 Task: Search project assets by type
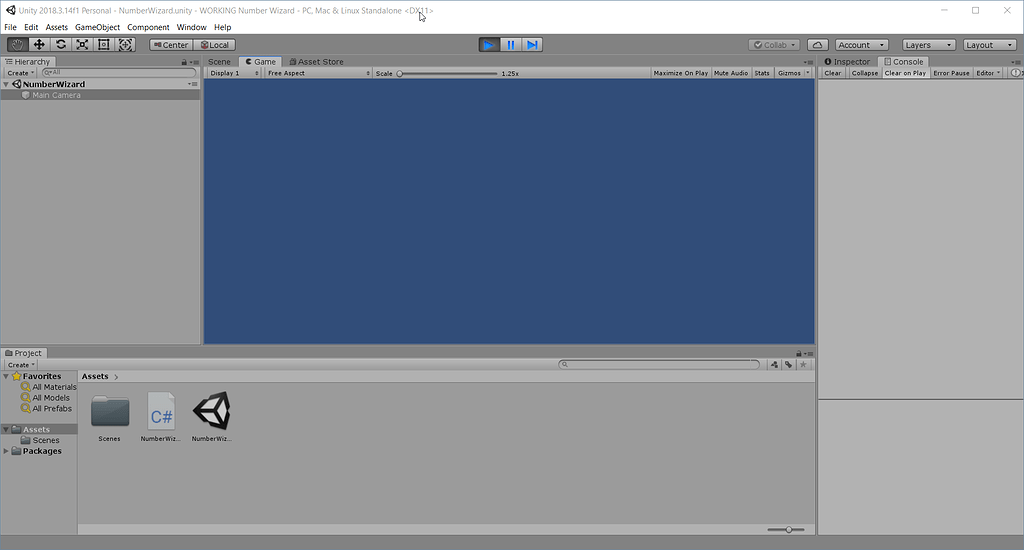tap(775, 364)
